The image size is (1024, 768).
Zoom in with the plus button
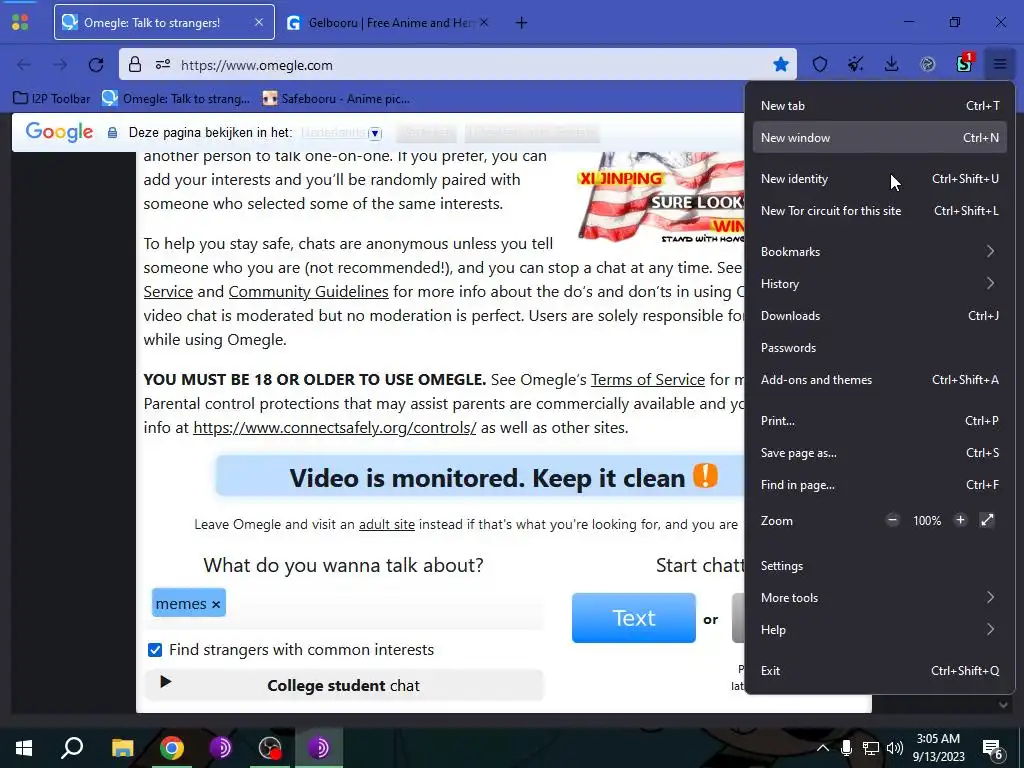tap(960, 520)
